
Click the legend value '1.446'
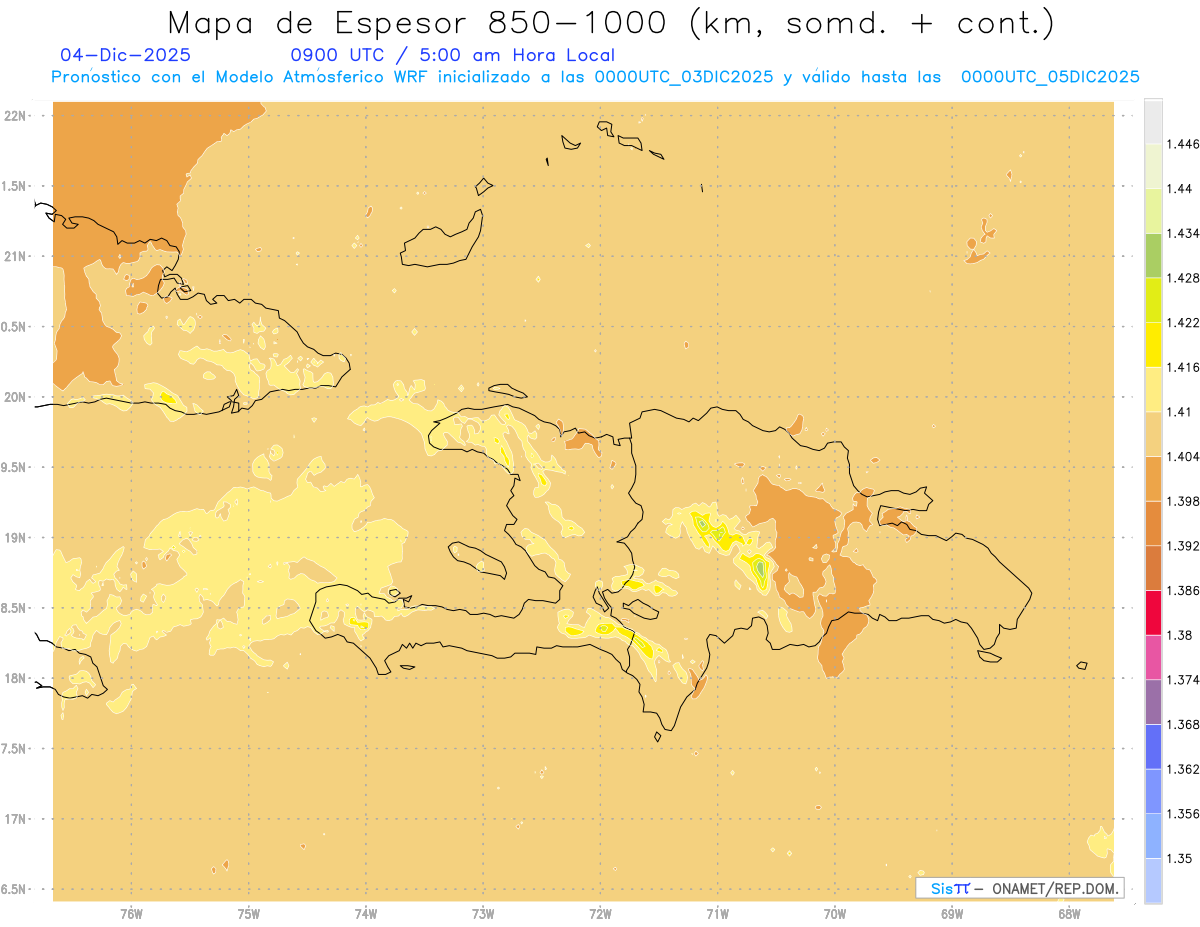pyautogui.click(x=1183, y=144)
